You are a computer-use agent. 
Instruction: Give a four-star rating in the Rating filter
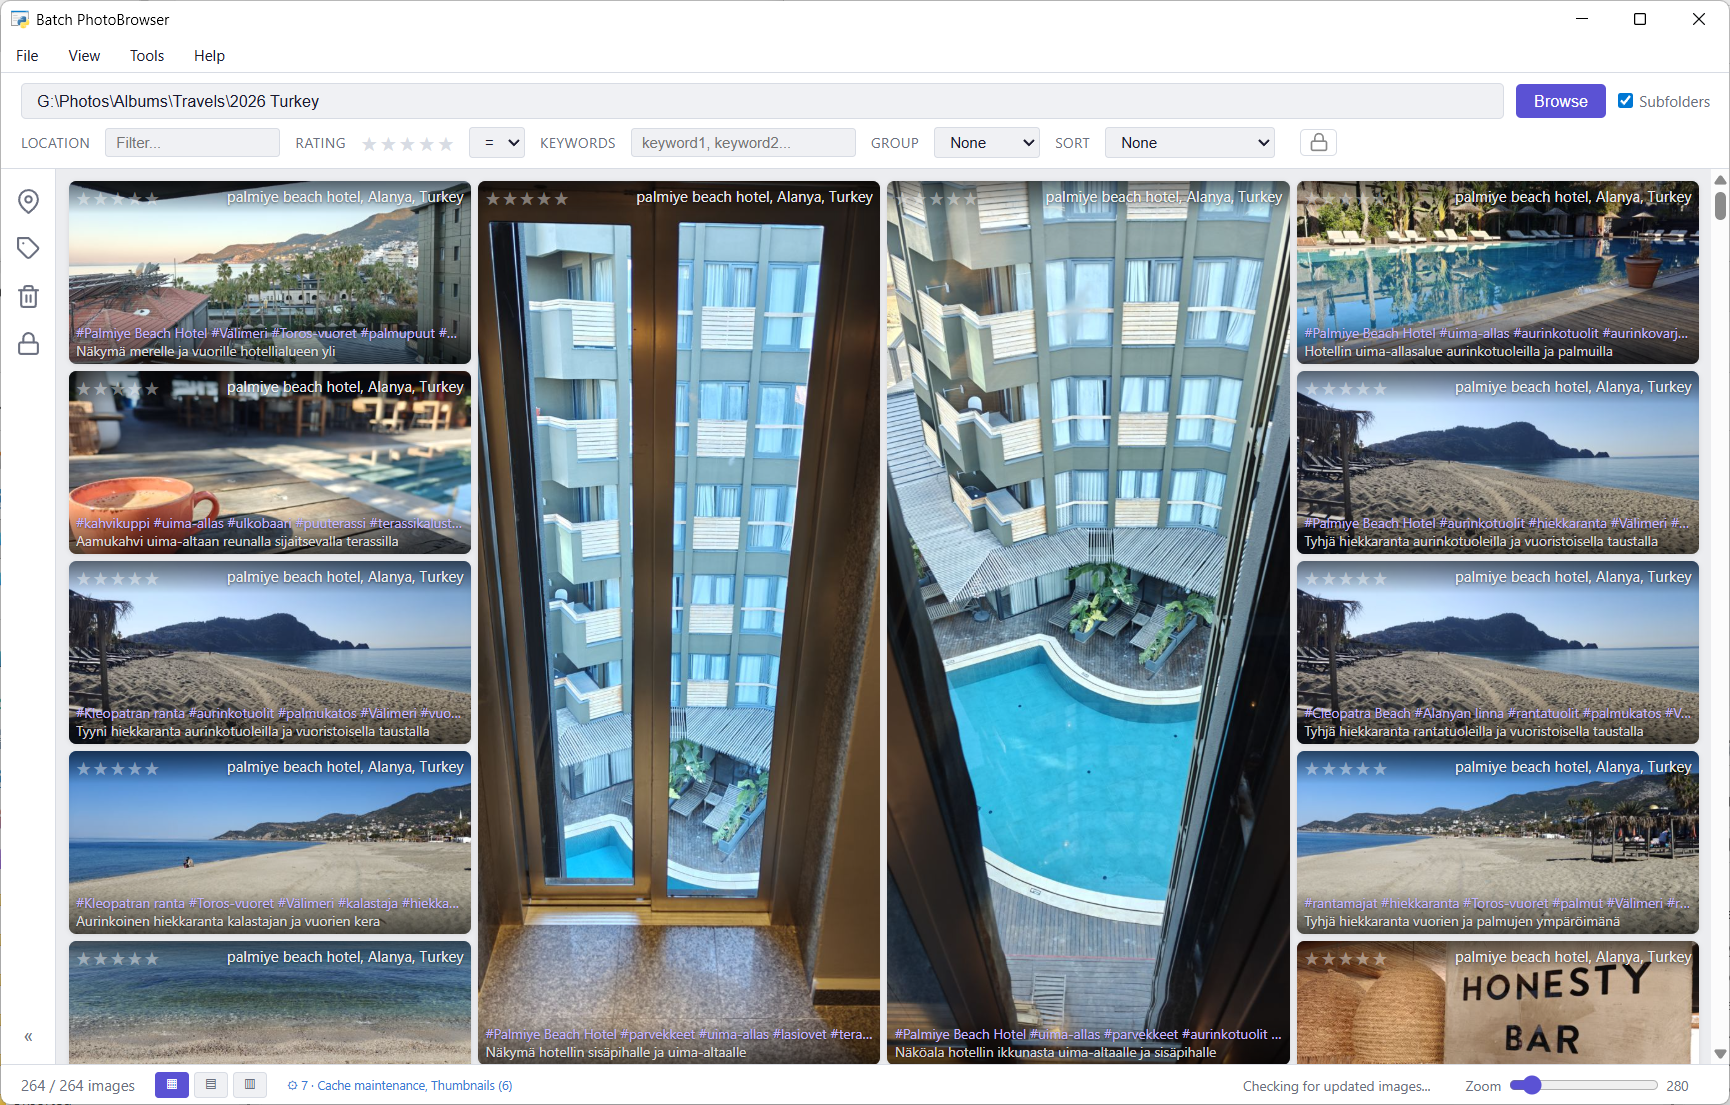[x=426, y=143]
